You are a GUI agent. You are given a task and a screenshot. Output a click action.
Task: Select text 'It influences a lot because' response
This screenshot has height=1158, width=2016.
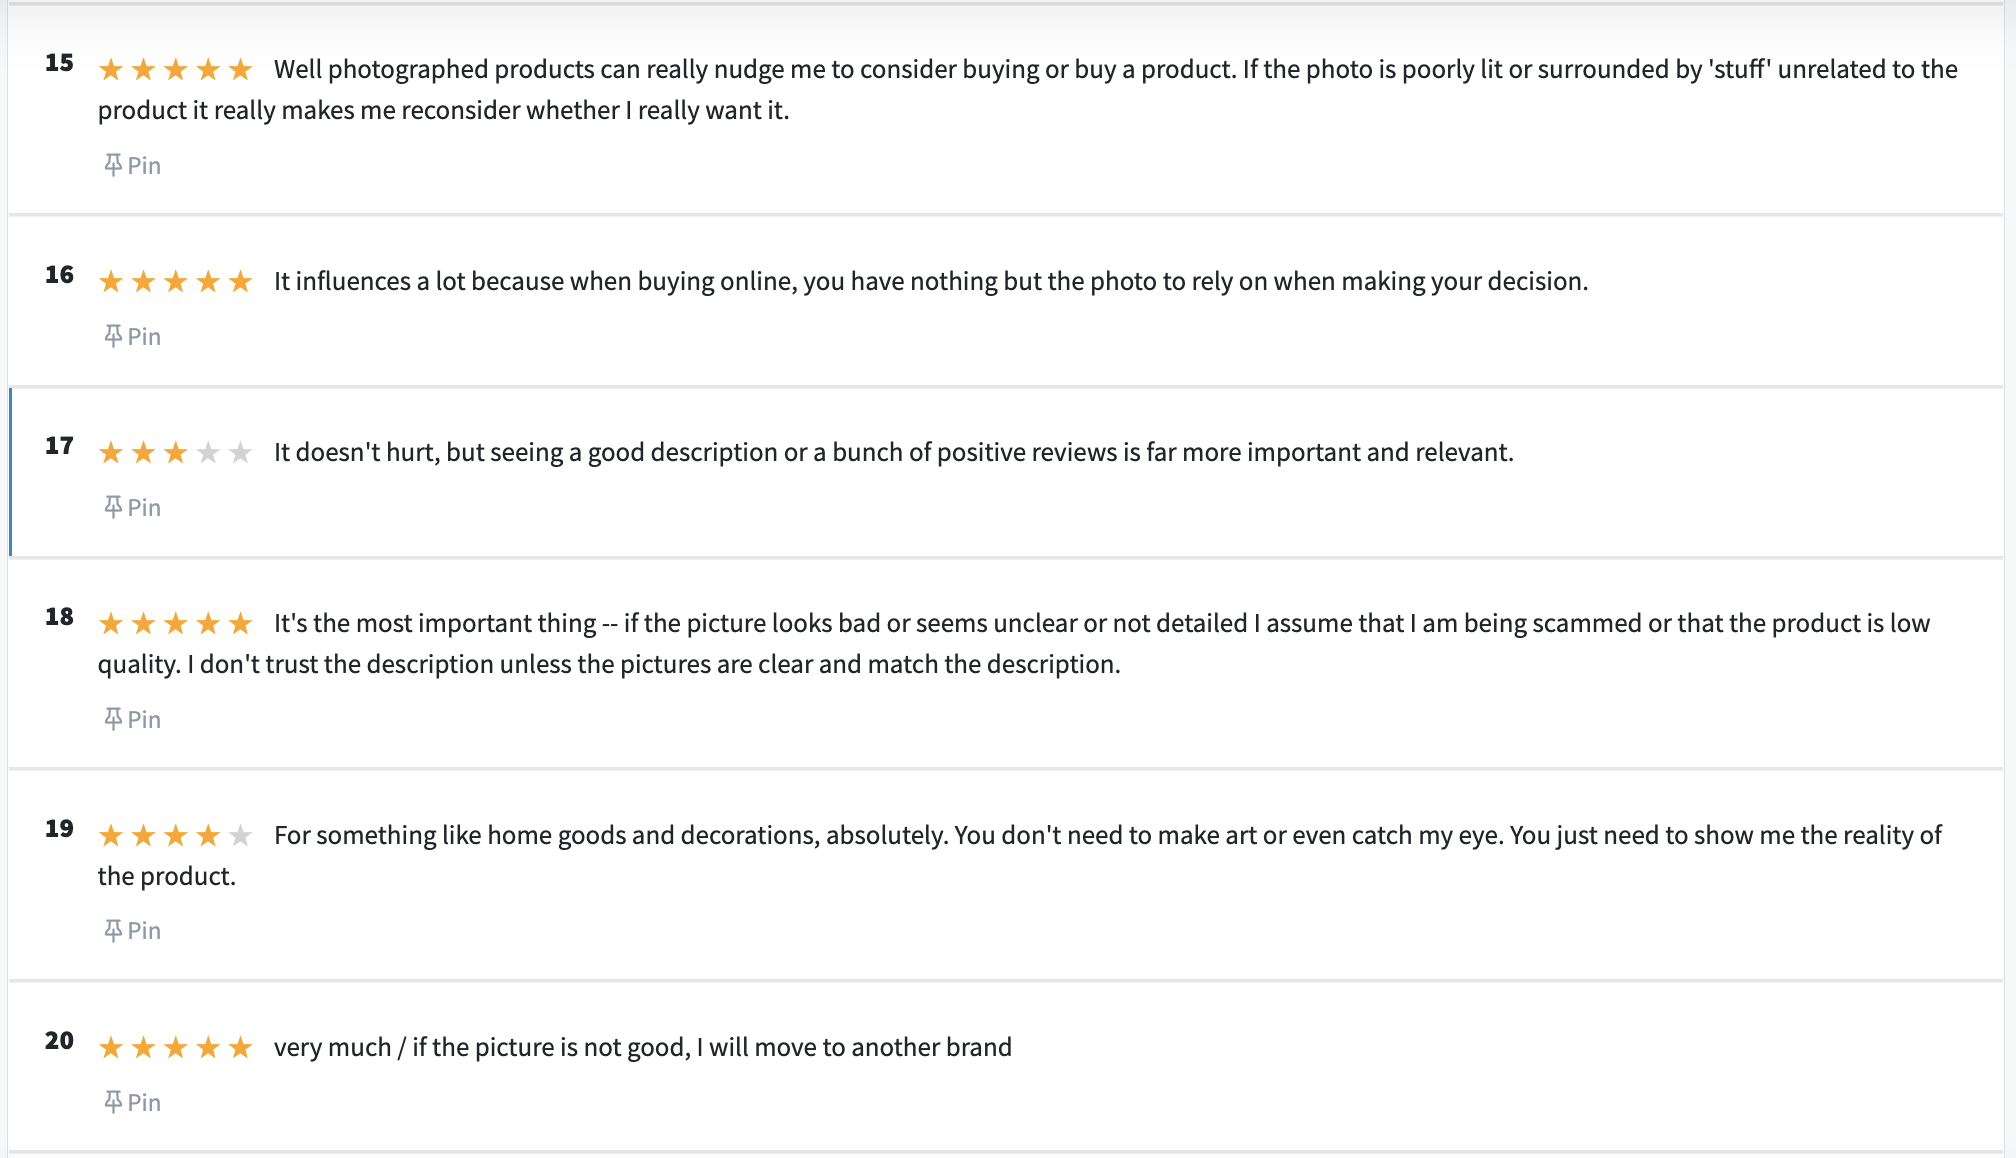tap(931, 281)
